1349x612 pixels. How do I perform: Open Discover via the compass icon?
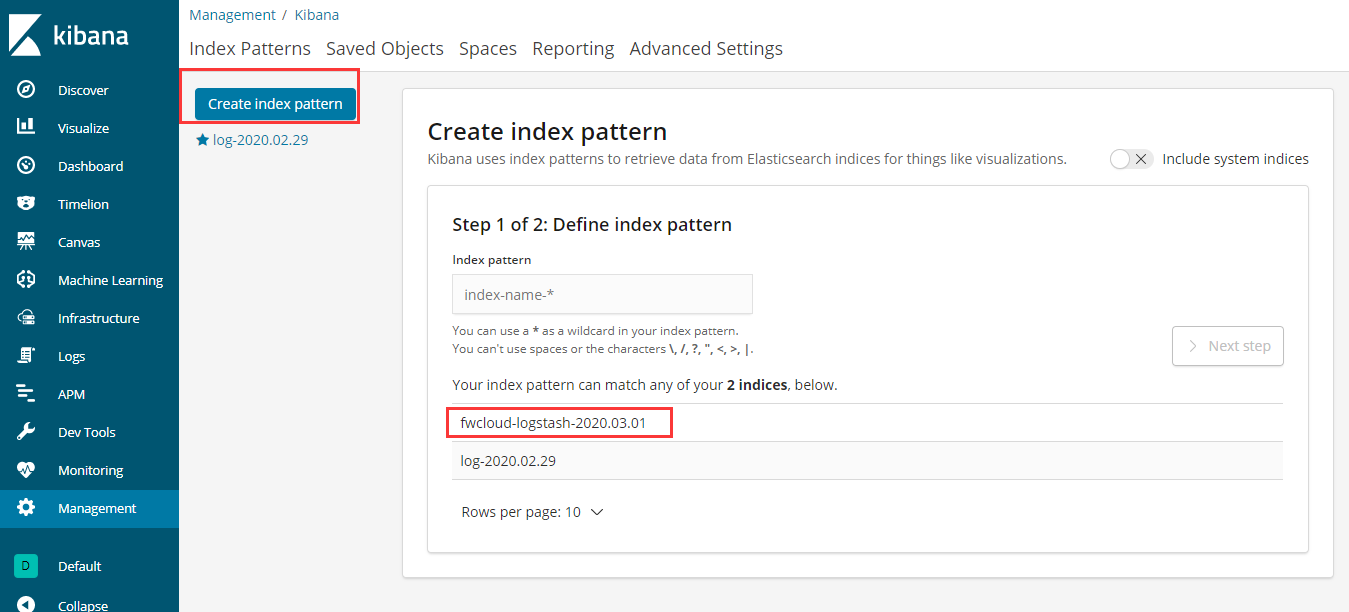click(26, 90)
